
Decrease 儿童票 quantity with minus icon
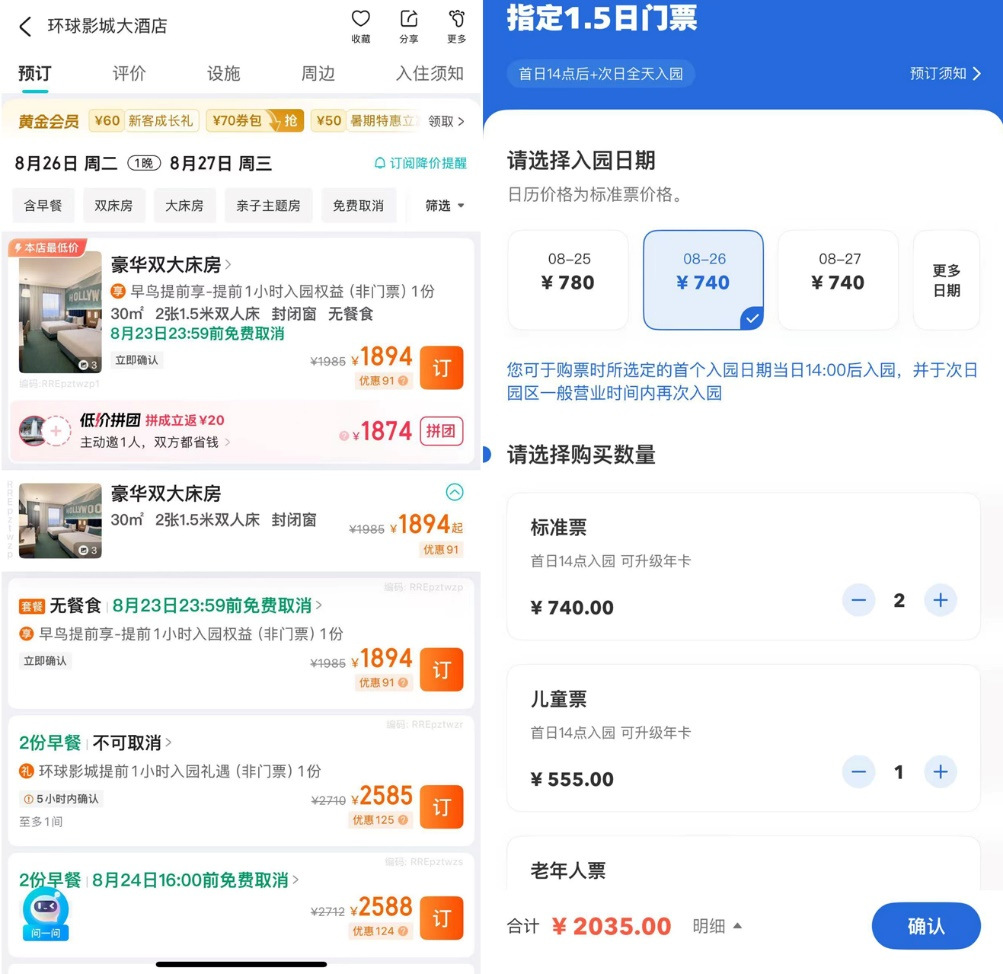pos(858,772)
